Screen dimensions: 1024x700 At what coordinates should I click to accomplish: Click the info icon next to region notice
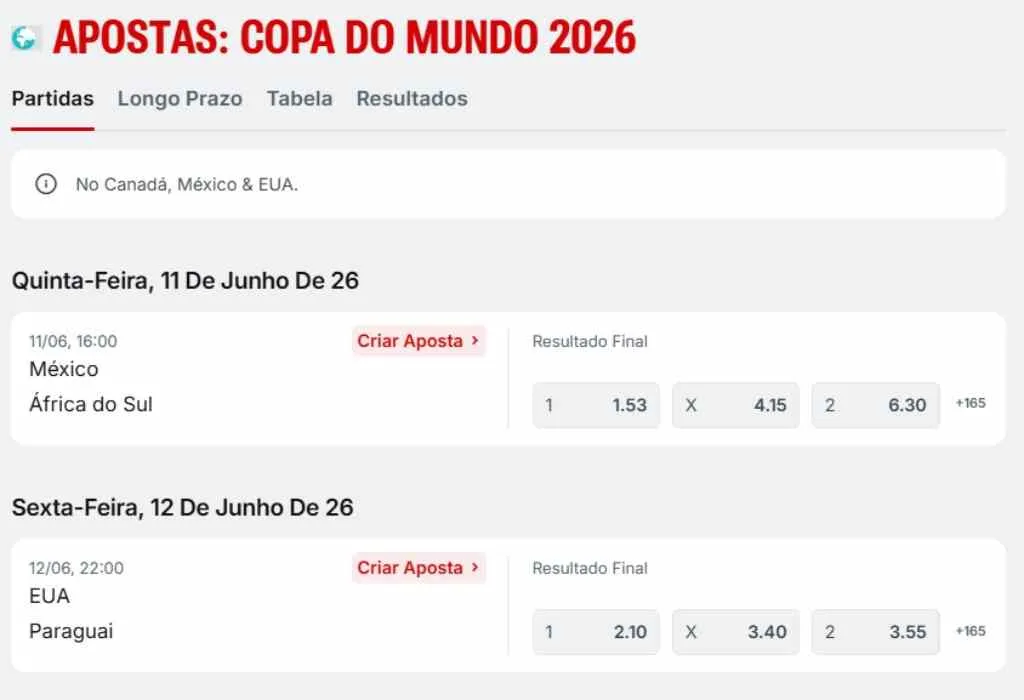pyautogui.click(x=44, y=184)
